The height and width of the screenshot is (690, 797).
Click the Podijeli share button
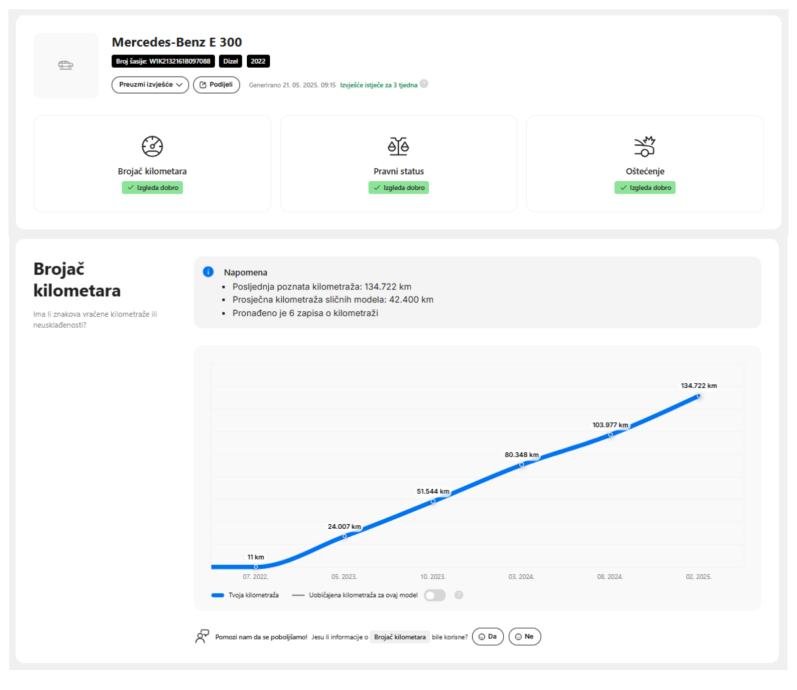217,85
